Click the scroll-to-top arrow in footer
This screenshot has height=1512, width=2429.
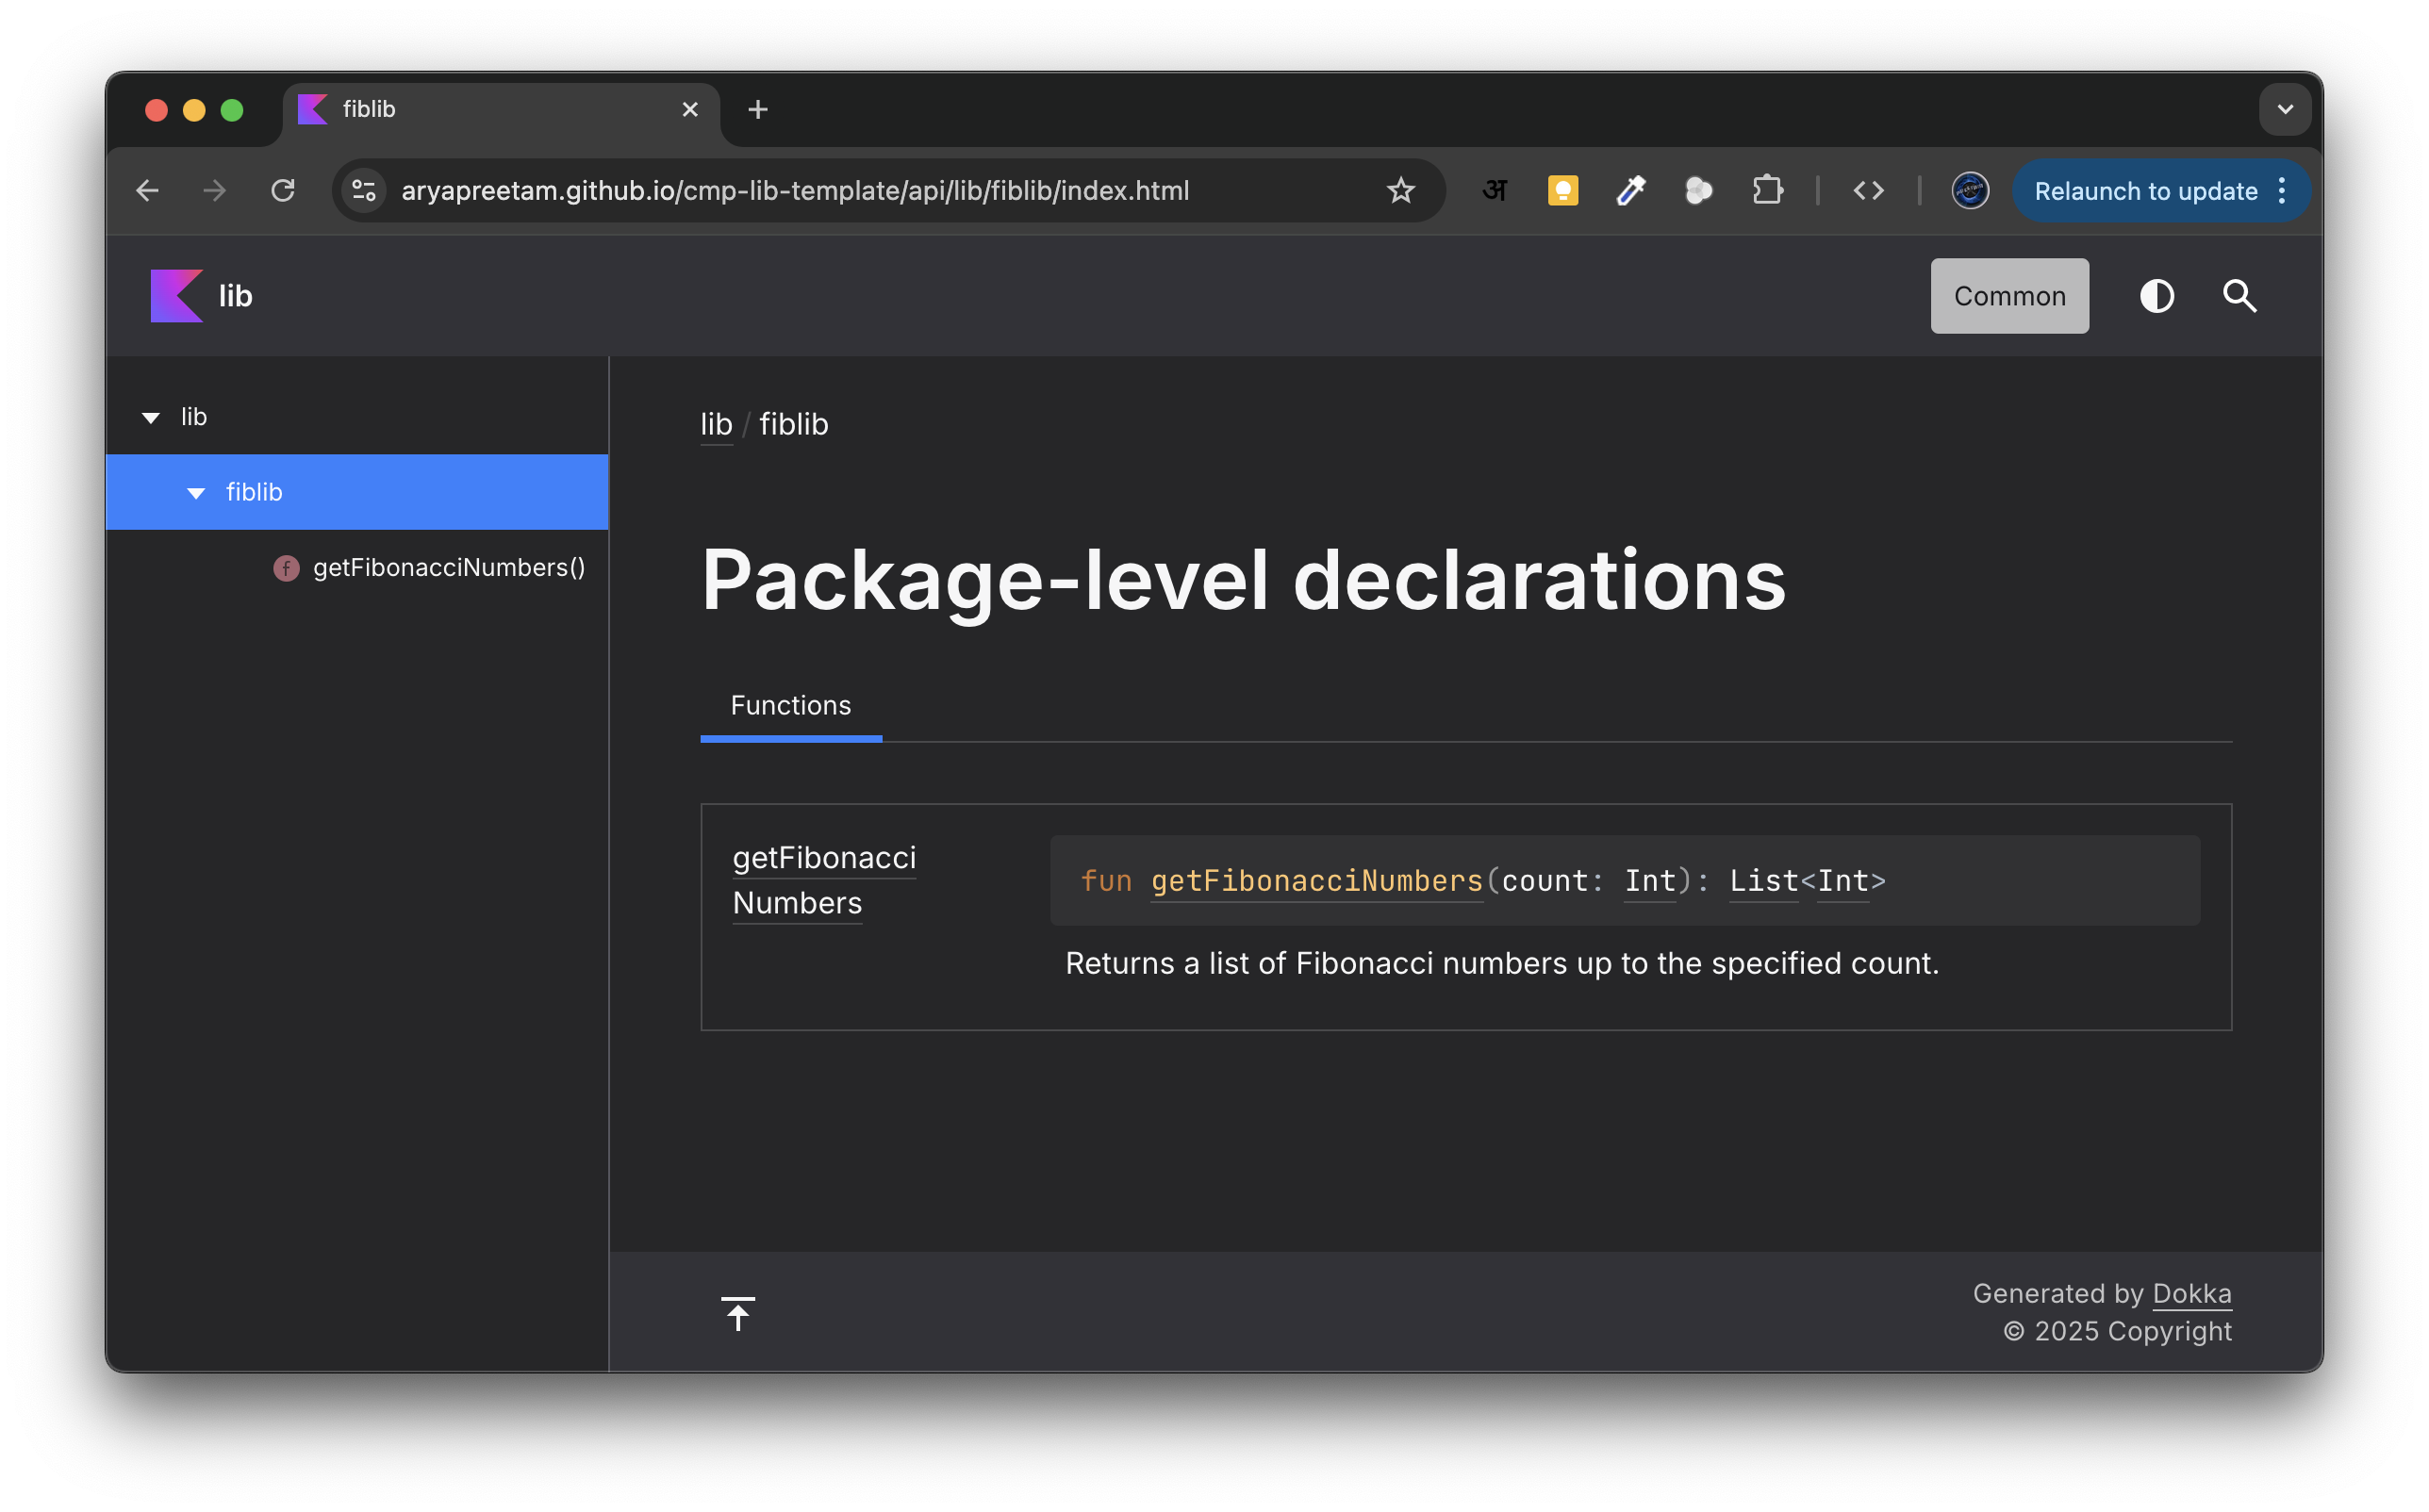point(738,1313)
